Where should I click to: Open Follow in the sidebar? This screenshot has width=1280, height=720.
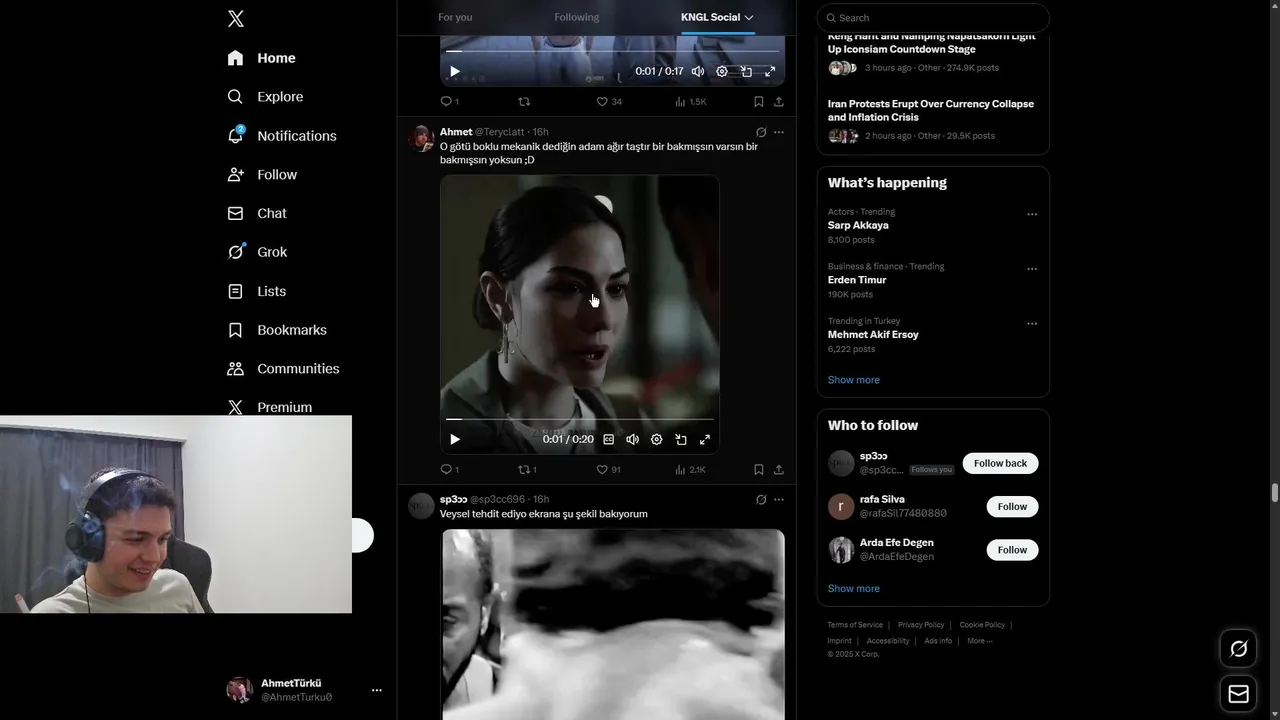pos(262,175)
